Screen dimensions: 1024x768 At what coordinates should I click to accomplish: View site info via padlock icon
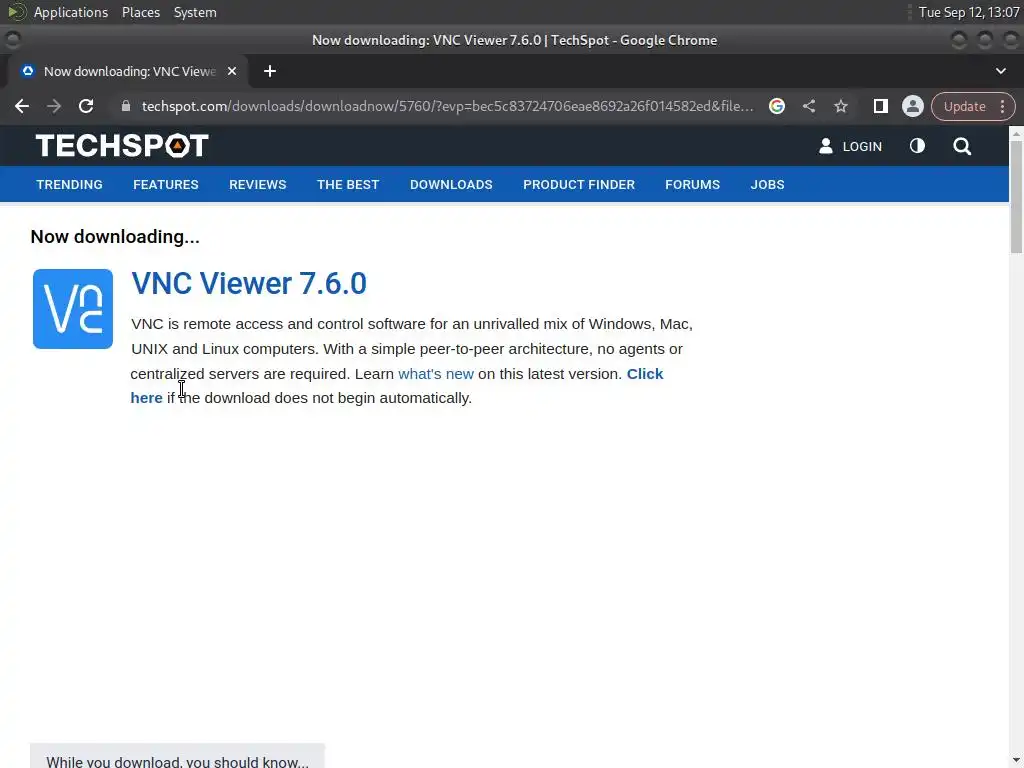[x=126, y=106]
